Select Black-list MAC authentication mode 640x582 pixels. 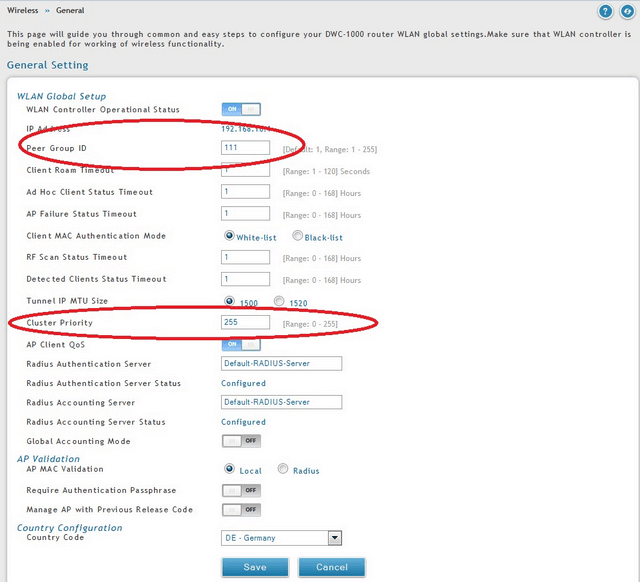[x=297, y=236]
